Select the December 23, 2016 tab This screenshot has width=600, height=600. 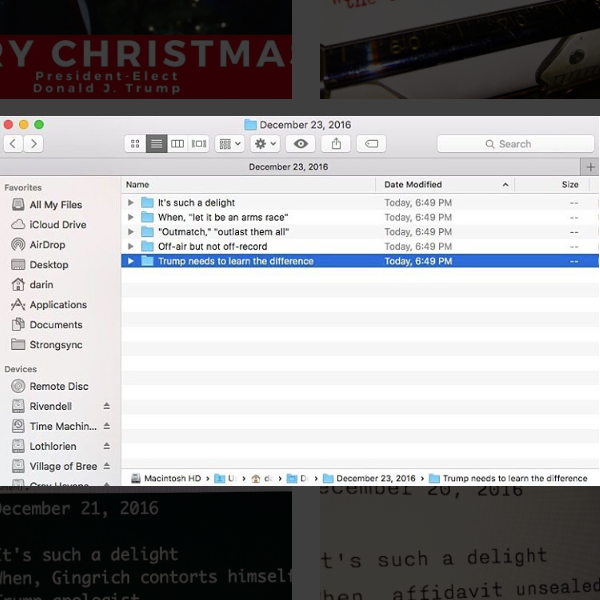(289, 167)
